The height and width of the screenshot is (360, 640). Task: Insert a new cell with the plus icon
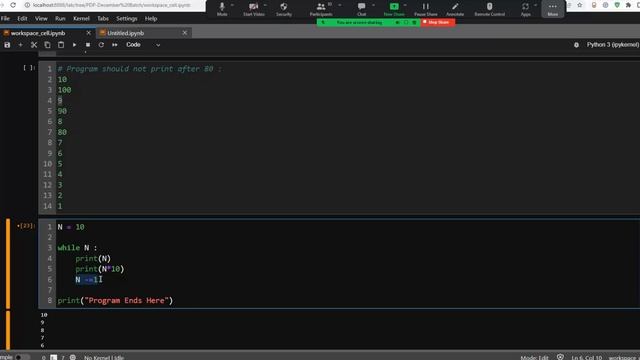point(20,45)
